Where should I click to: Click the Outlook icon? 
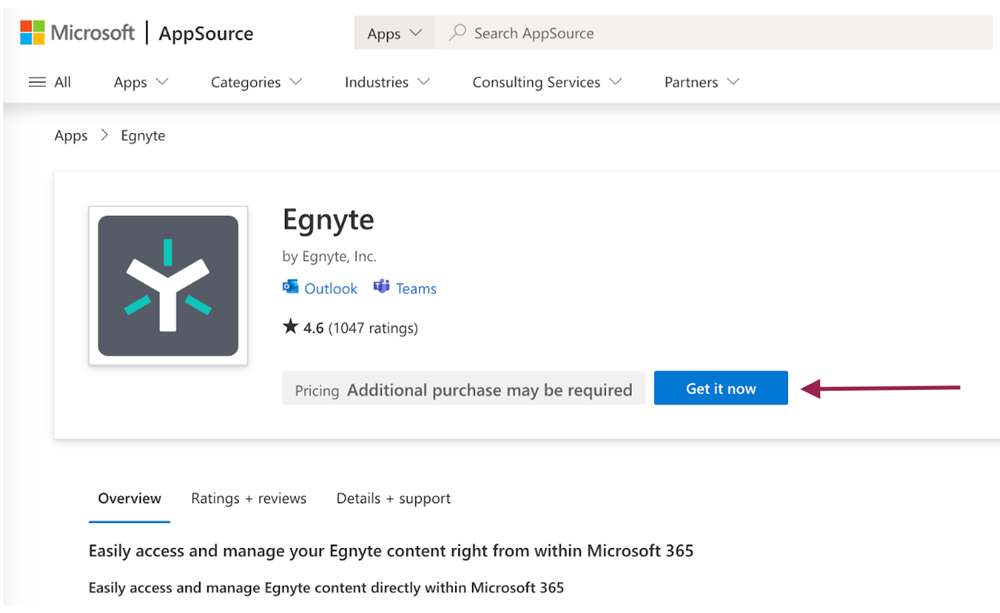291,288
